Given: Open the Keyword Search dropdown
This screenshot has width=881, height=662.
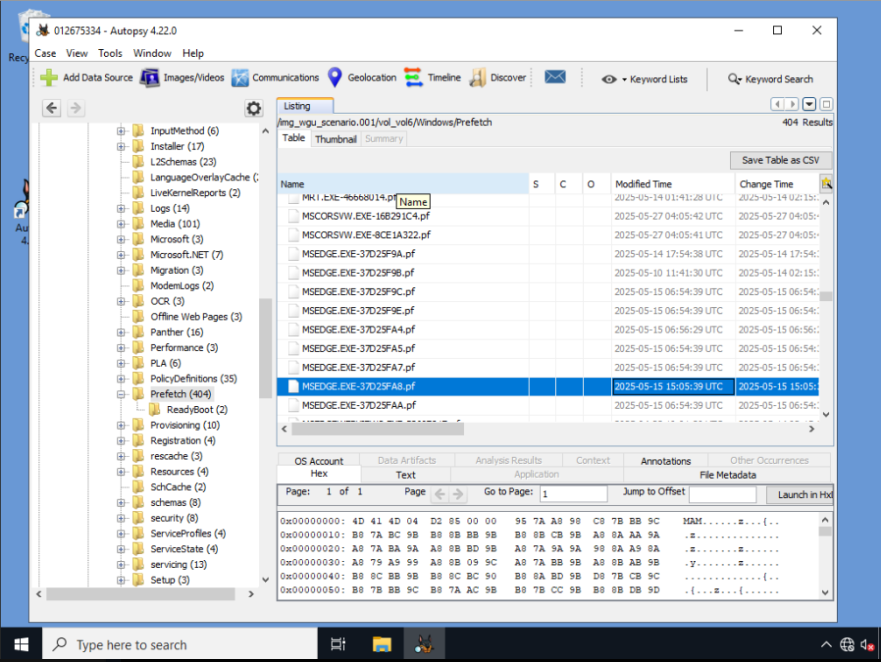Looking at the screenshot, I should 770,79.
